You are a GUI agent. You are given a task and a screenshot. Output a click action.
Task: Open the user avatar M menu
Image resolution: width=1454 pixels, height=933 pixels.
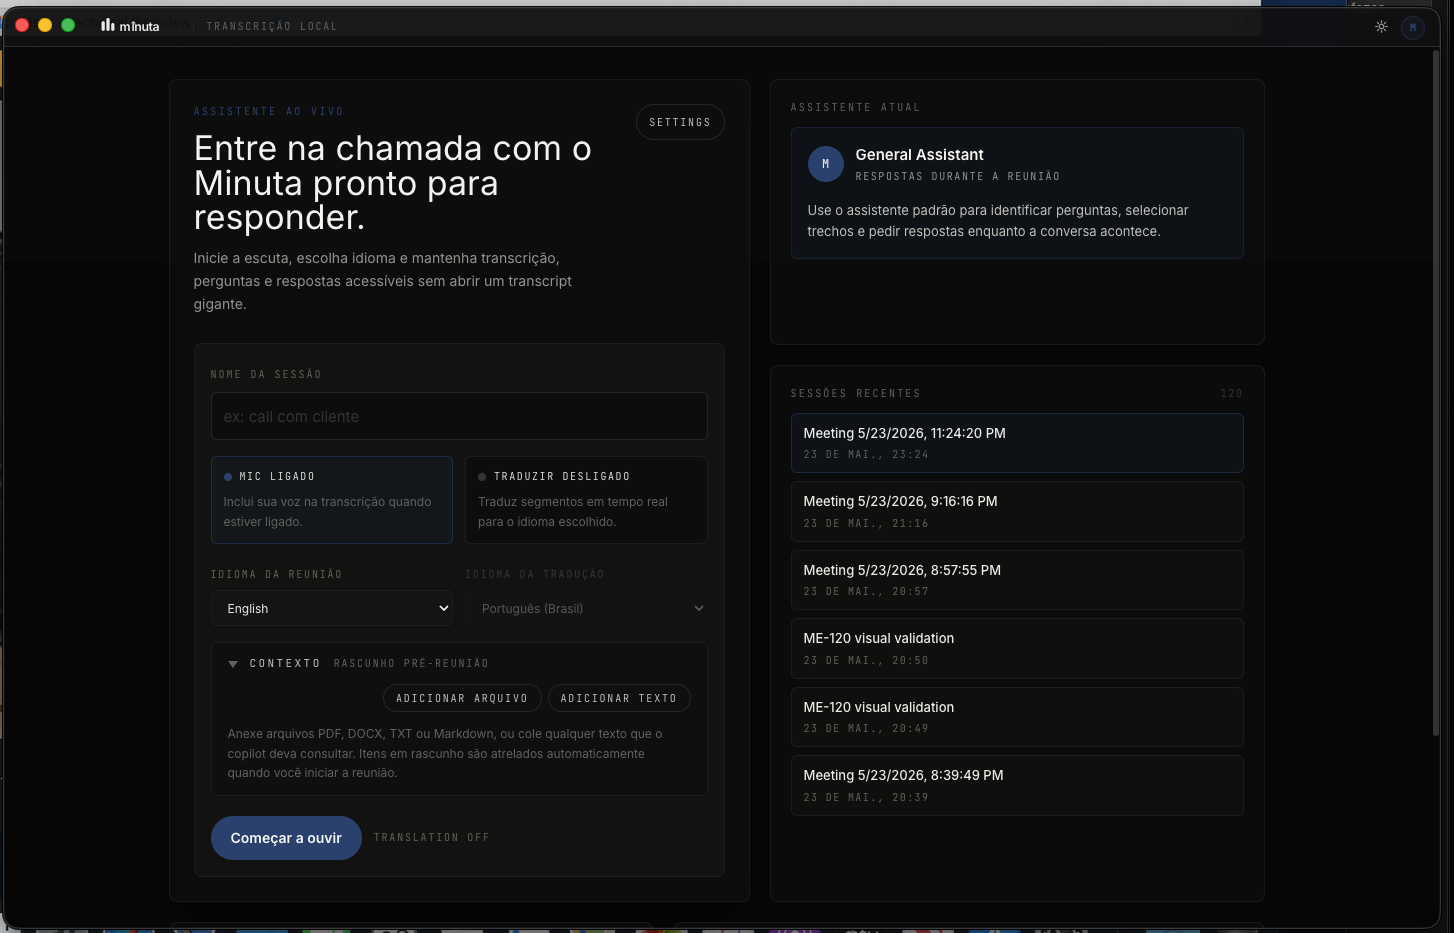tap(1412, 27)
